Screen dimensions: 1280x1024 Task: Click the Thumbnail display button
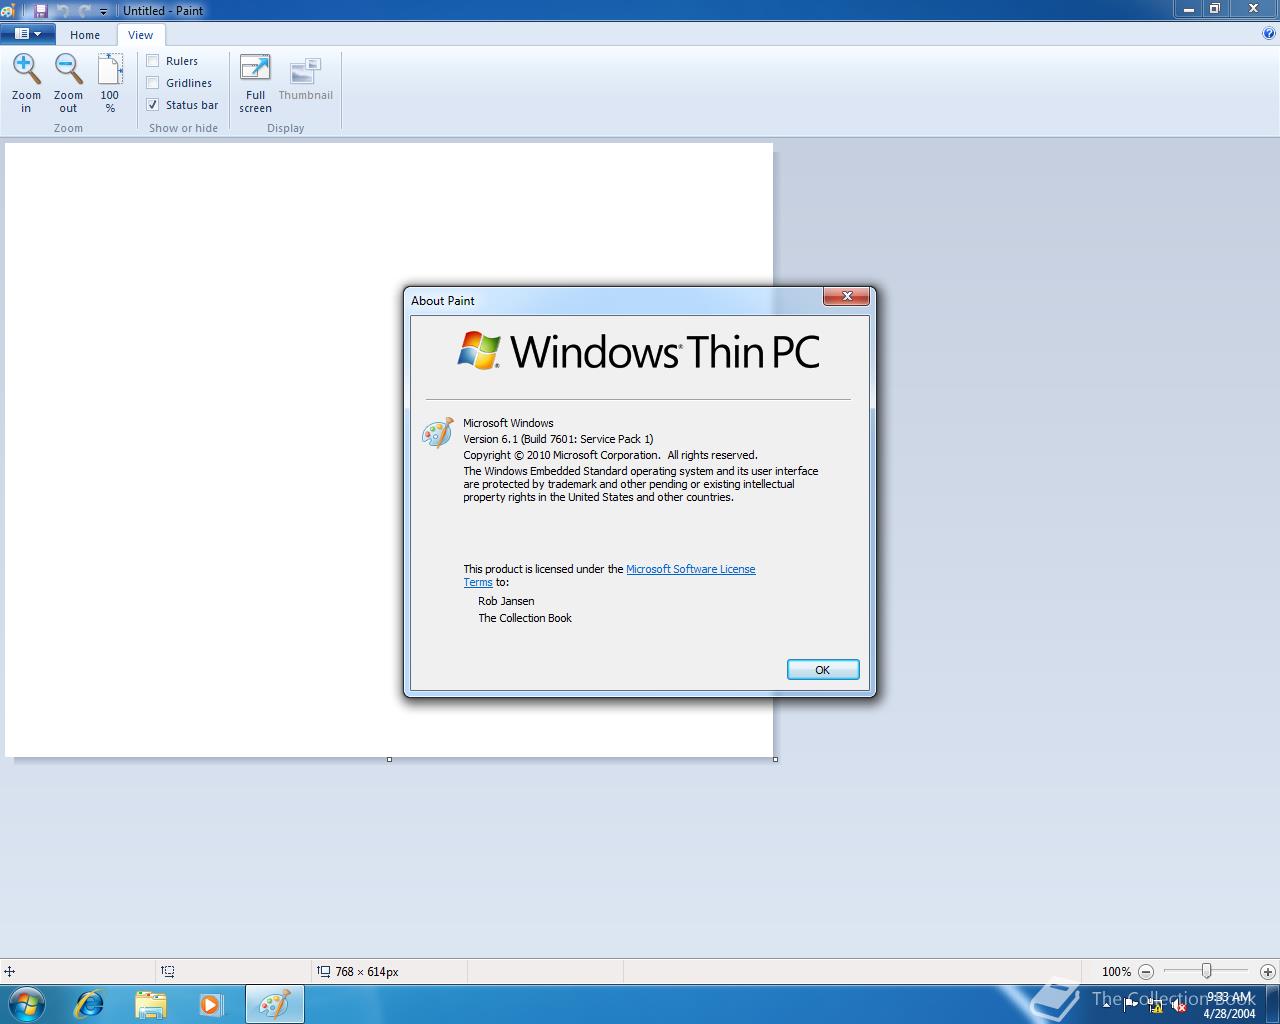click(x=305, y=80)
